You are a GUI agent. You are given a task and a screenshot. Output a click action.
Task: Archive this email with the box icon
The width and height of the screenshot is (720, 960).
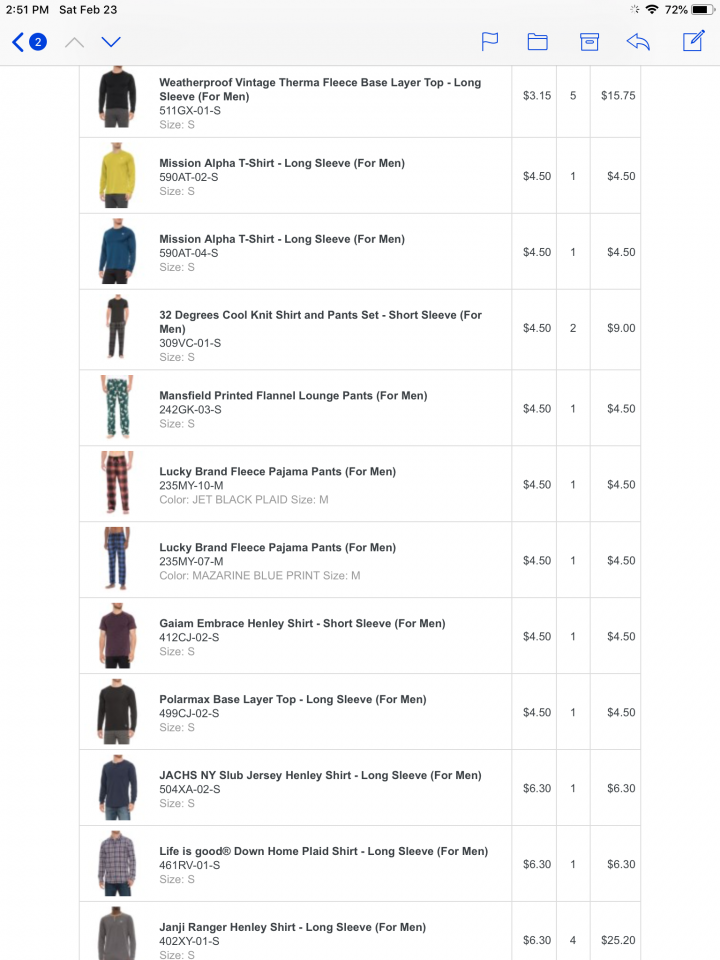(x=589, y=42)
